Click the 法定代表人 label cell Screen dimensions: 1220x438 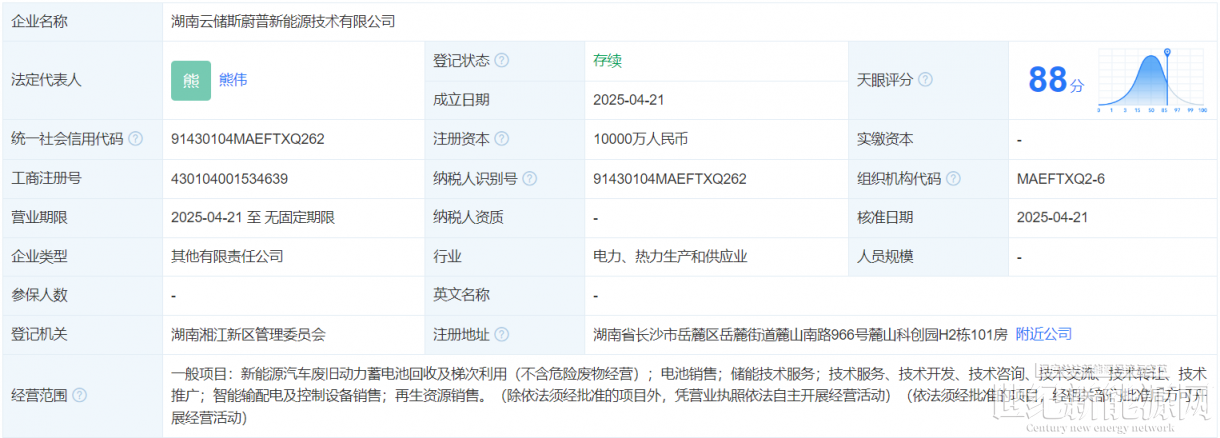click(x=82, y=80)
